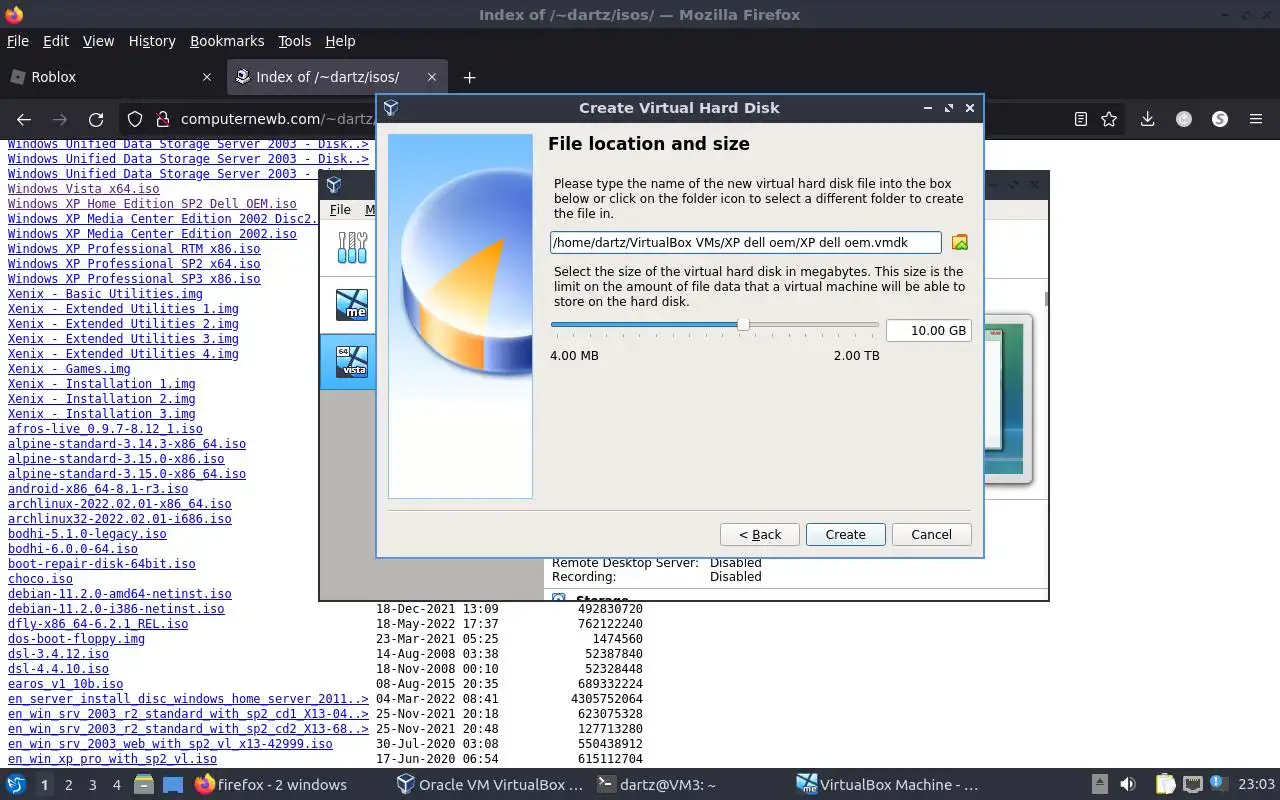
Task: Switch to workspace 4 in taskbar
Action: pyautogui.click(x=116, y=785)
